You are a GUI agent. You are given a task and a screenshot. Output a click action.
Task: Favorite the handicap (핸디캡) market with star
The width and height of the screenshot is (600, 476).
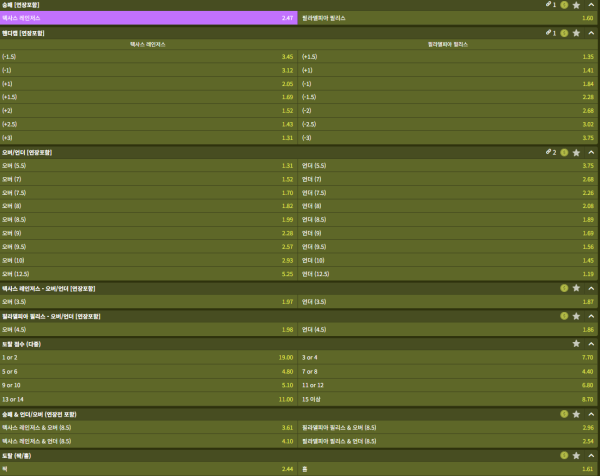pyautogui.click(x=576, y=33)
